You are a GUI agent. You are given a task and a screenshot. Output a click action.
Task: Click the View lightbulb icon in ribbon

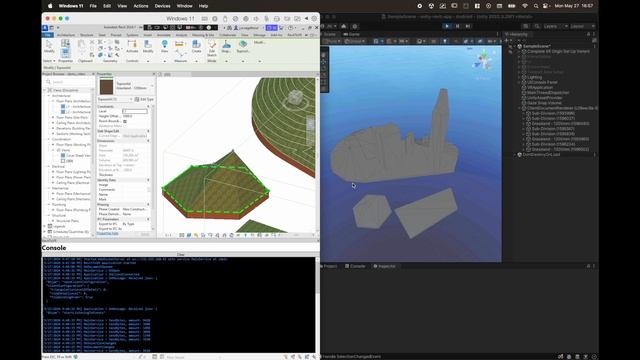pos(164,47)
